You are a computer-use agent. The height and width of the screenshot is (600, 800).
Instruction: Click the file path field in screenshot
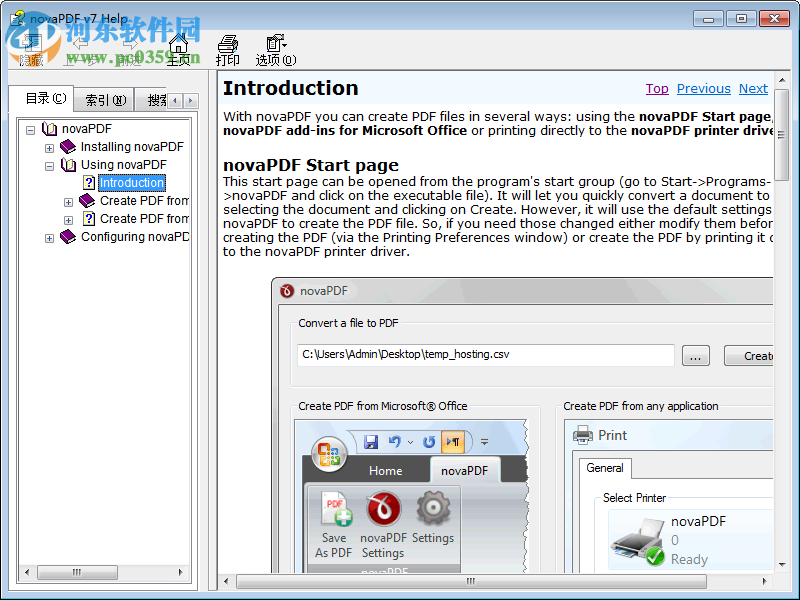click(x=486, y=355)
